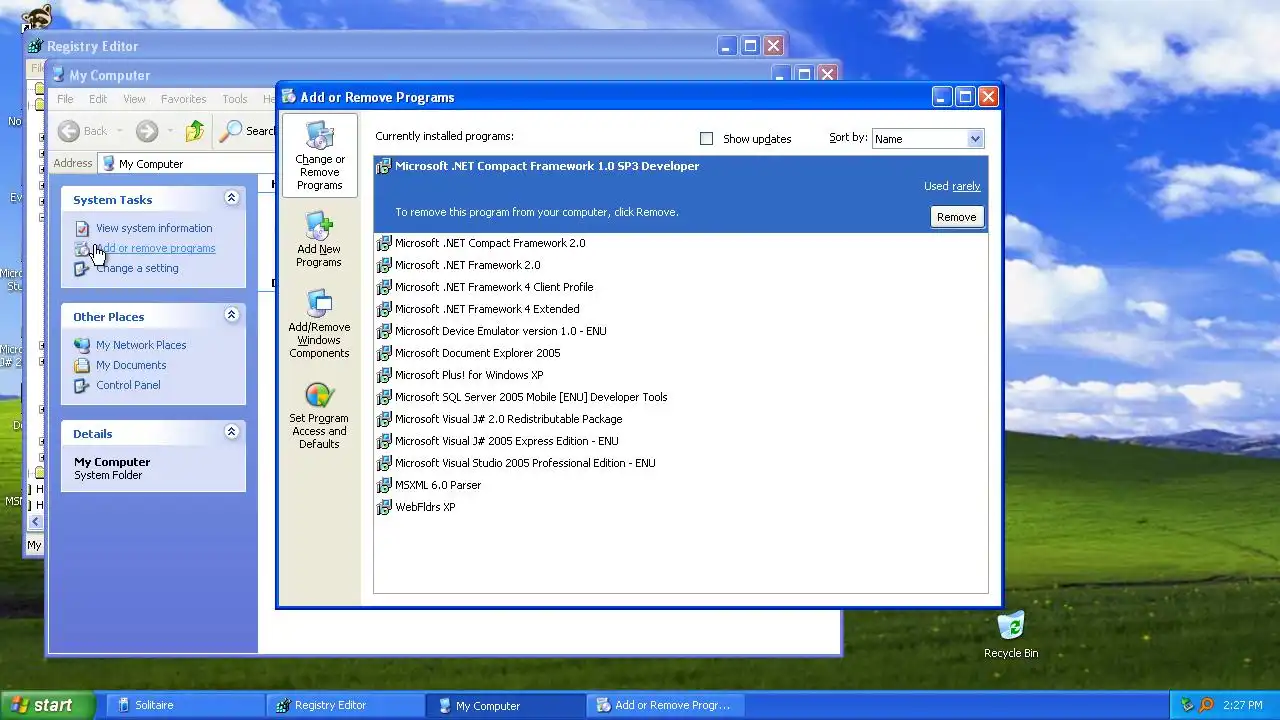This screenshot has height=720, width=1280.
Task: Click Add or remove programs link
Action: coord(156,248)
